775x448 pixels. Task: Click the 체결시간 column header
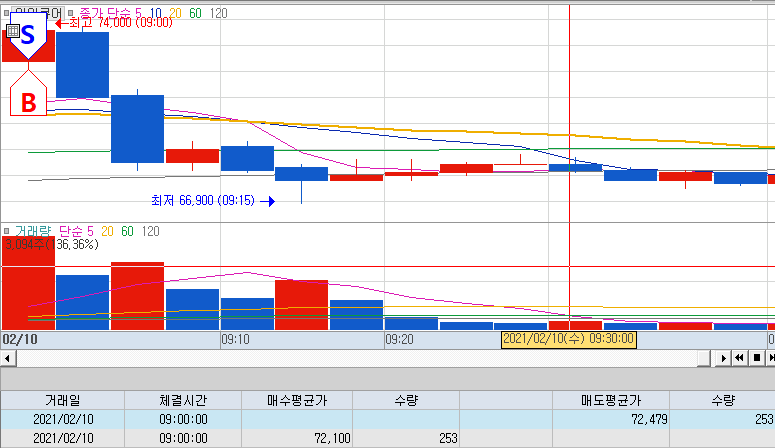tap(183, 400)
